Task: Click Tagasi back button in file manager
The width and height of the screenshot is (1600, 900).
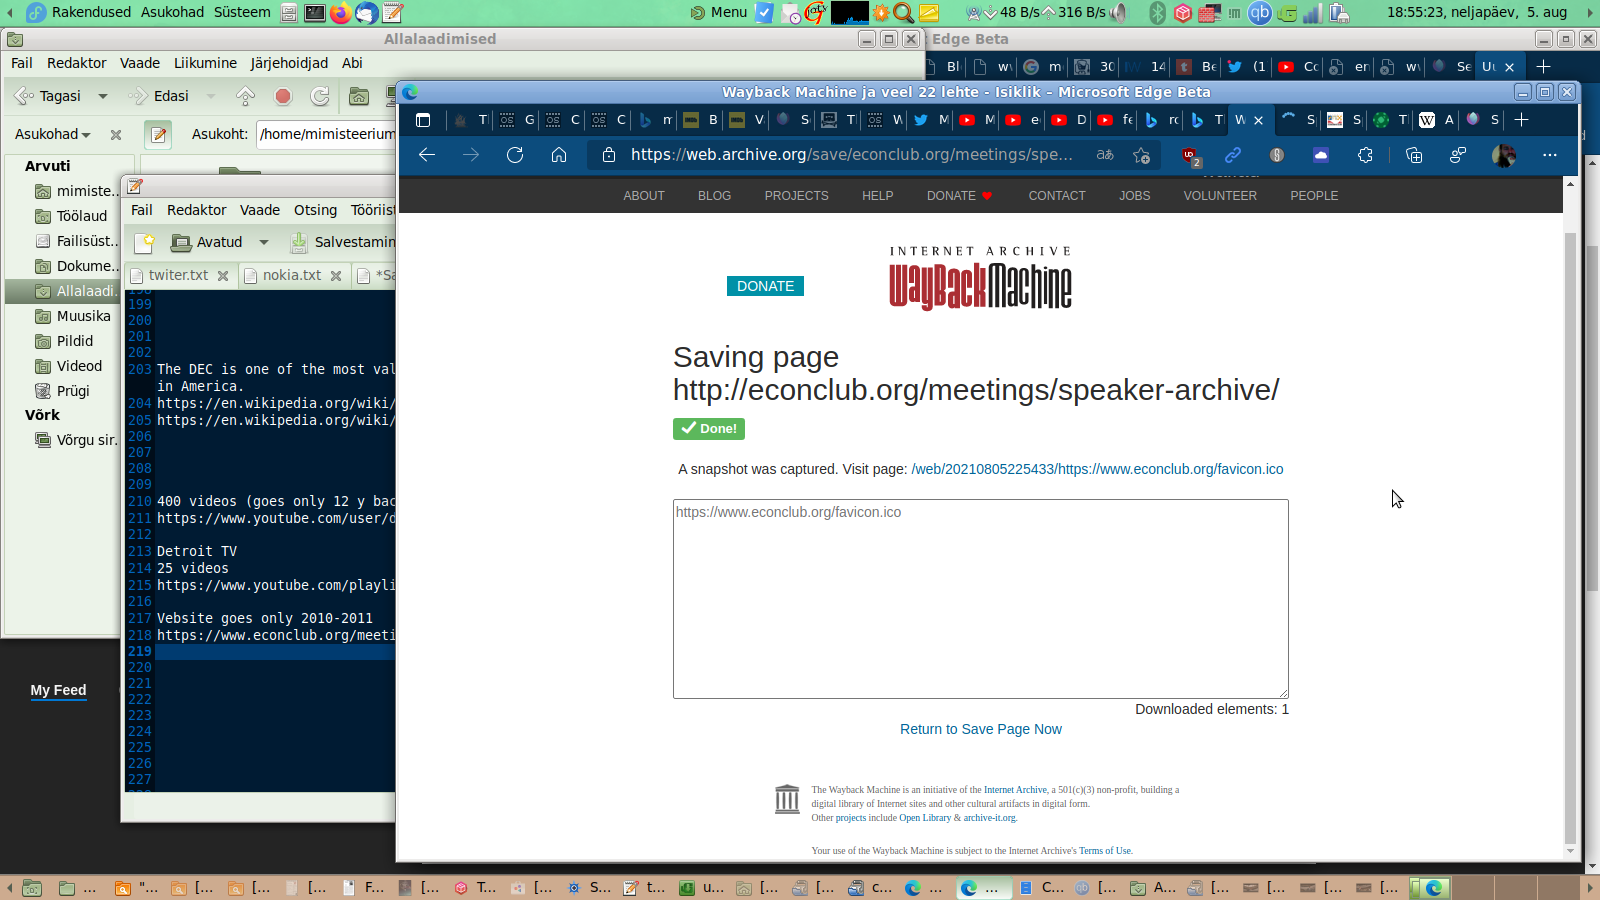Action: point(48,96)
